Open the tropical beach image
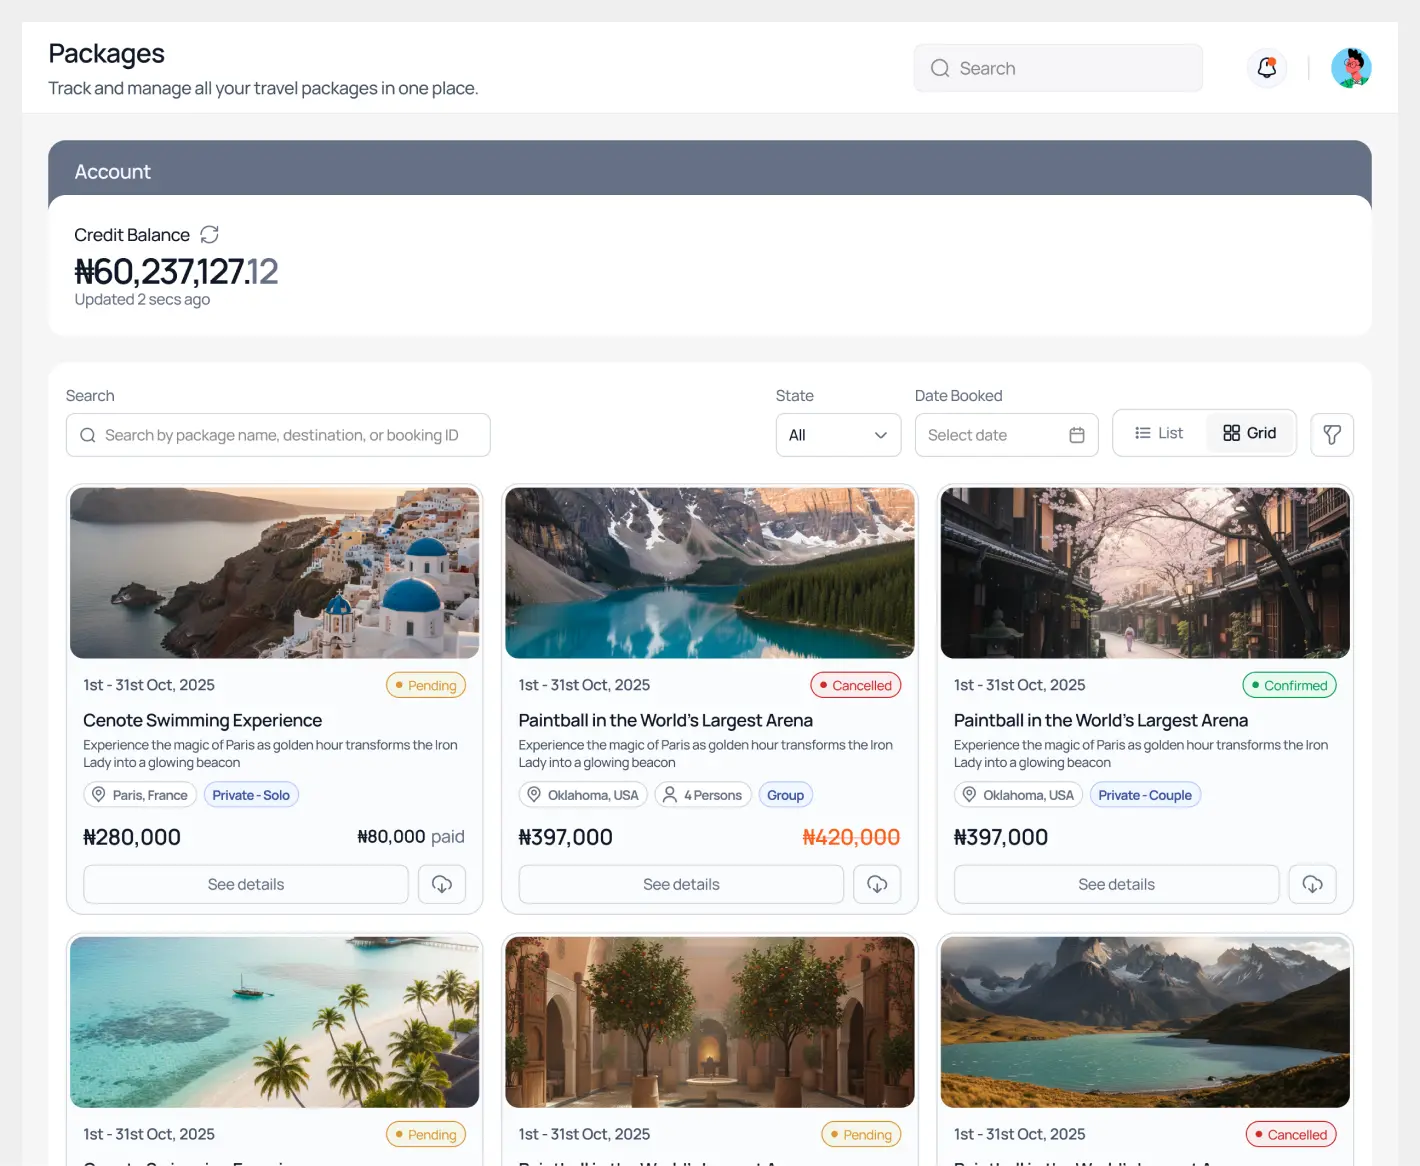1420x1166 pixels. tap(275, 1022)
